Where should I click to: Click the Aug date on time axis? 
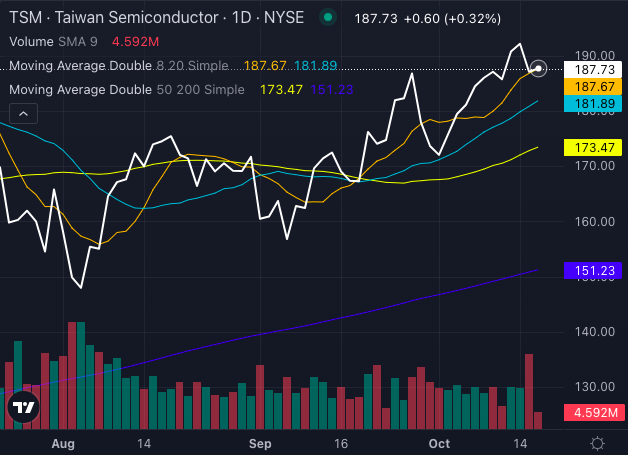coord(62,443)
